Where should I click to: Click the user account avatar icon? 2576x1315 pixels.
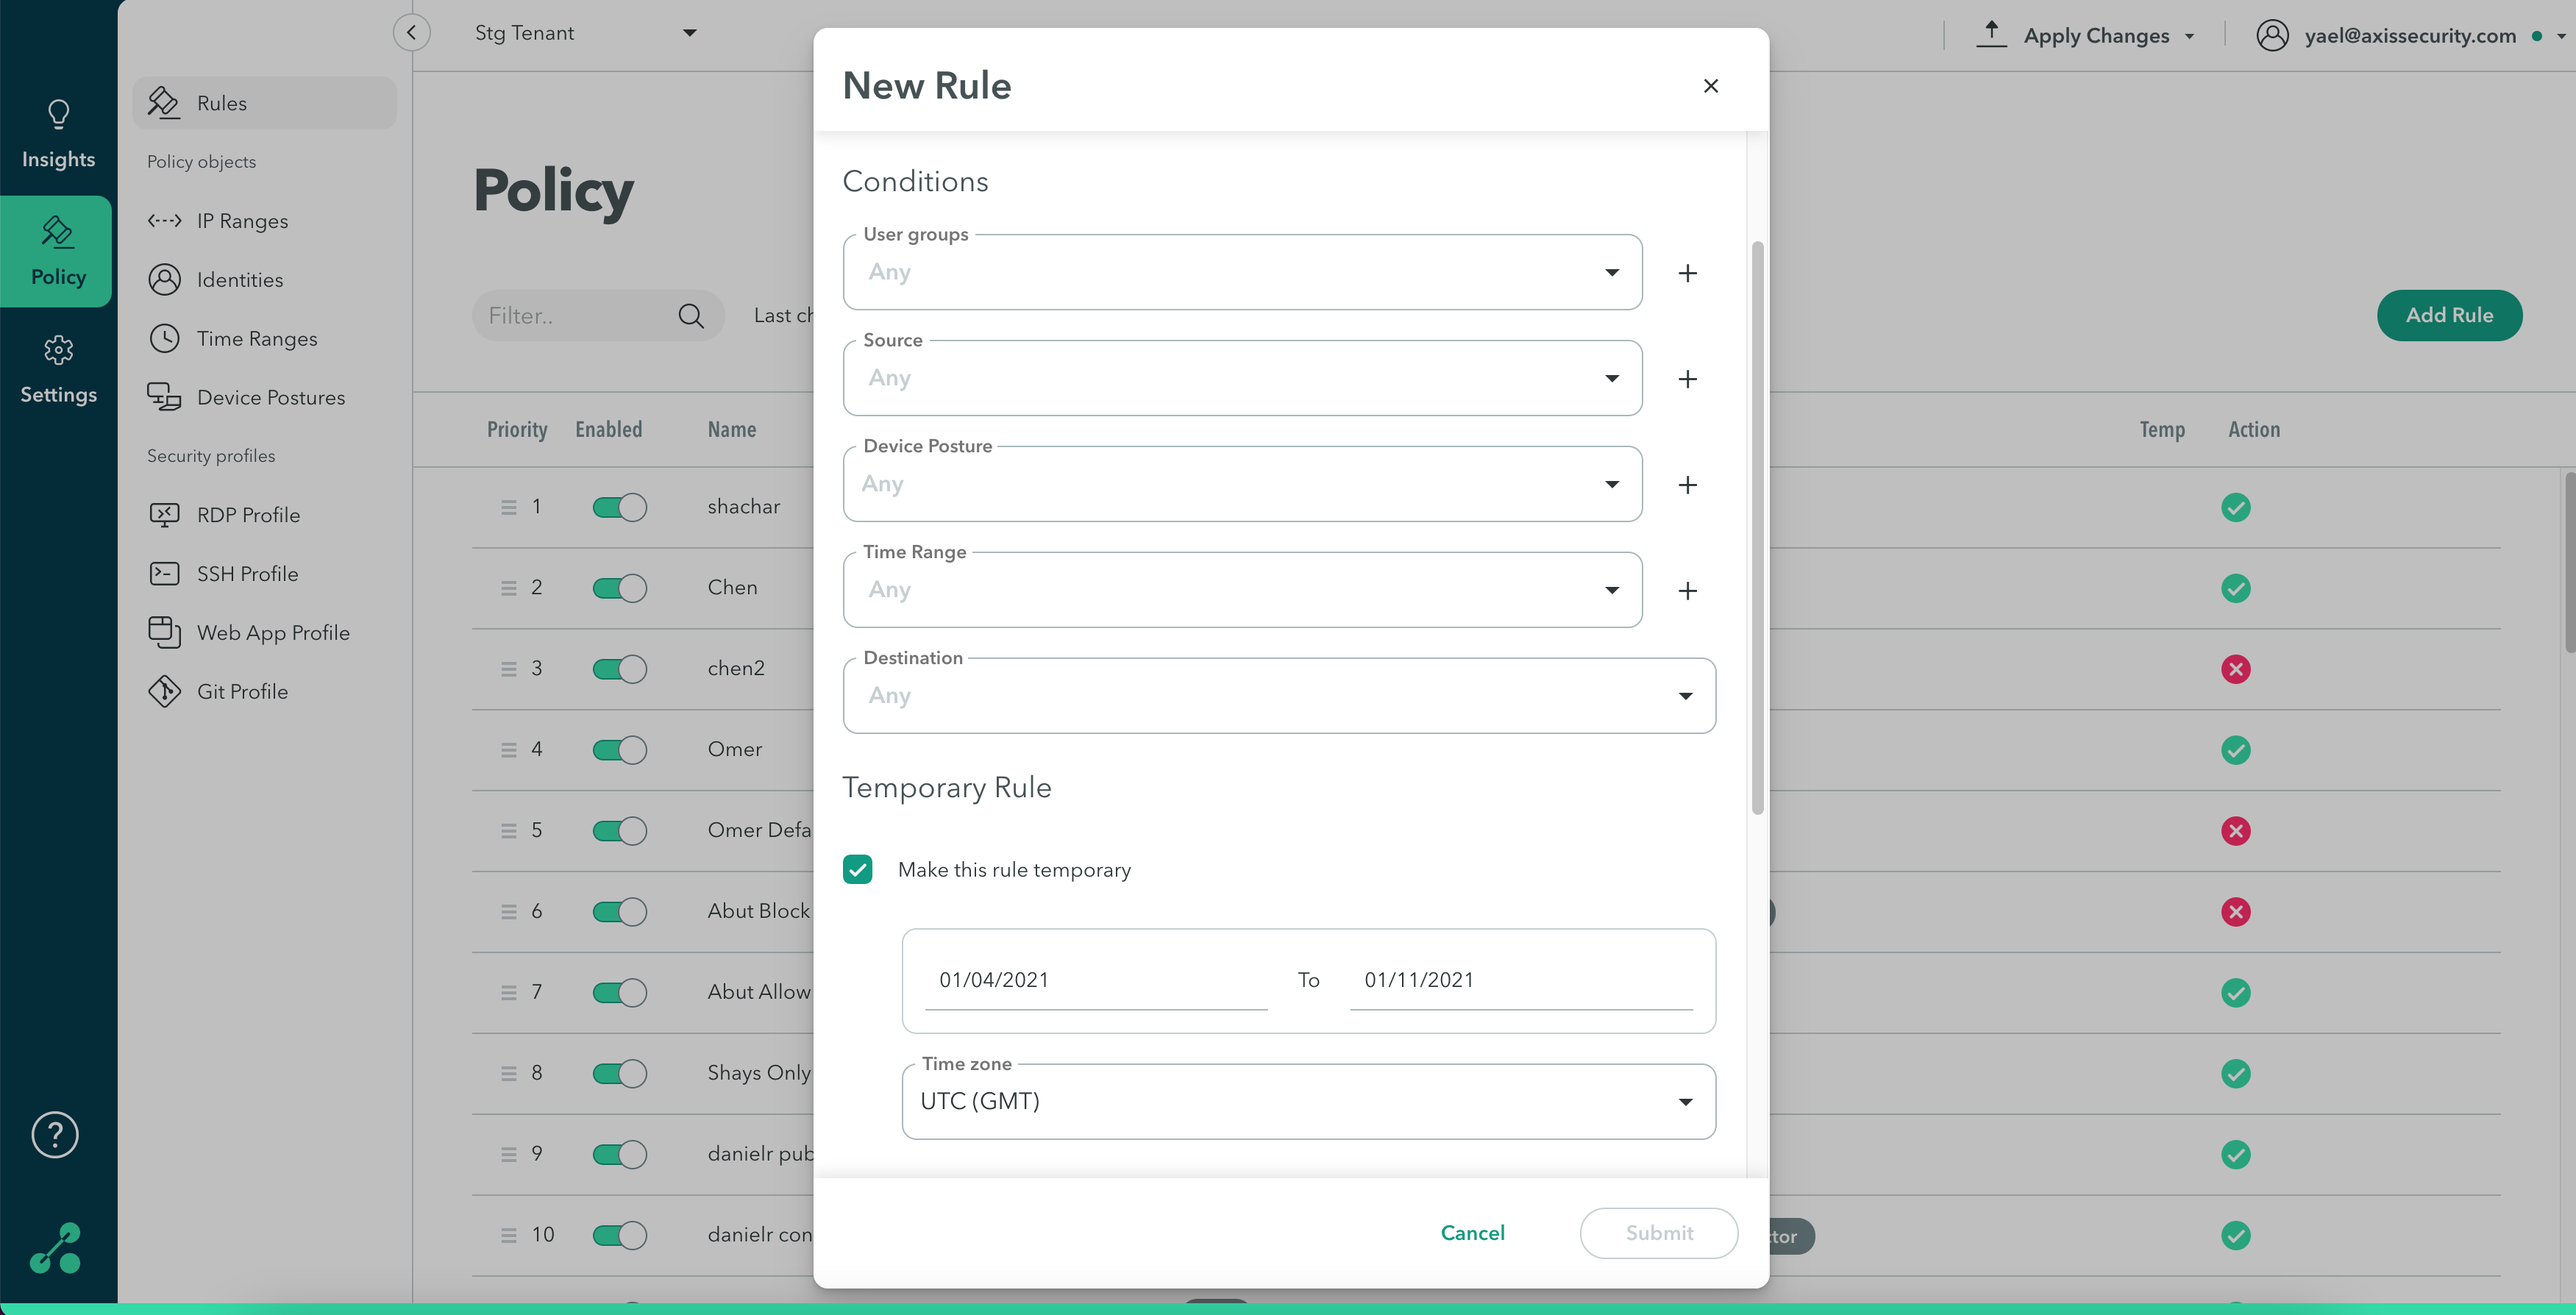pyautogui.click(x=2272, y=36)
